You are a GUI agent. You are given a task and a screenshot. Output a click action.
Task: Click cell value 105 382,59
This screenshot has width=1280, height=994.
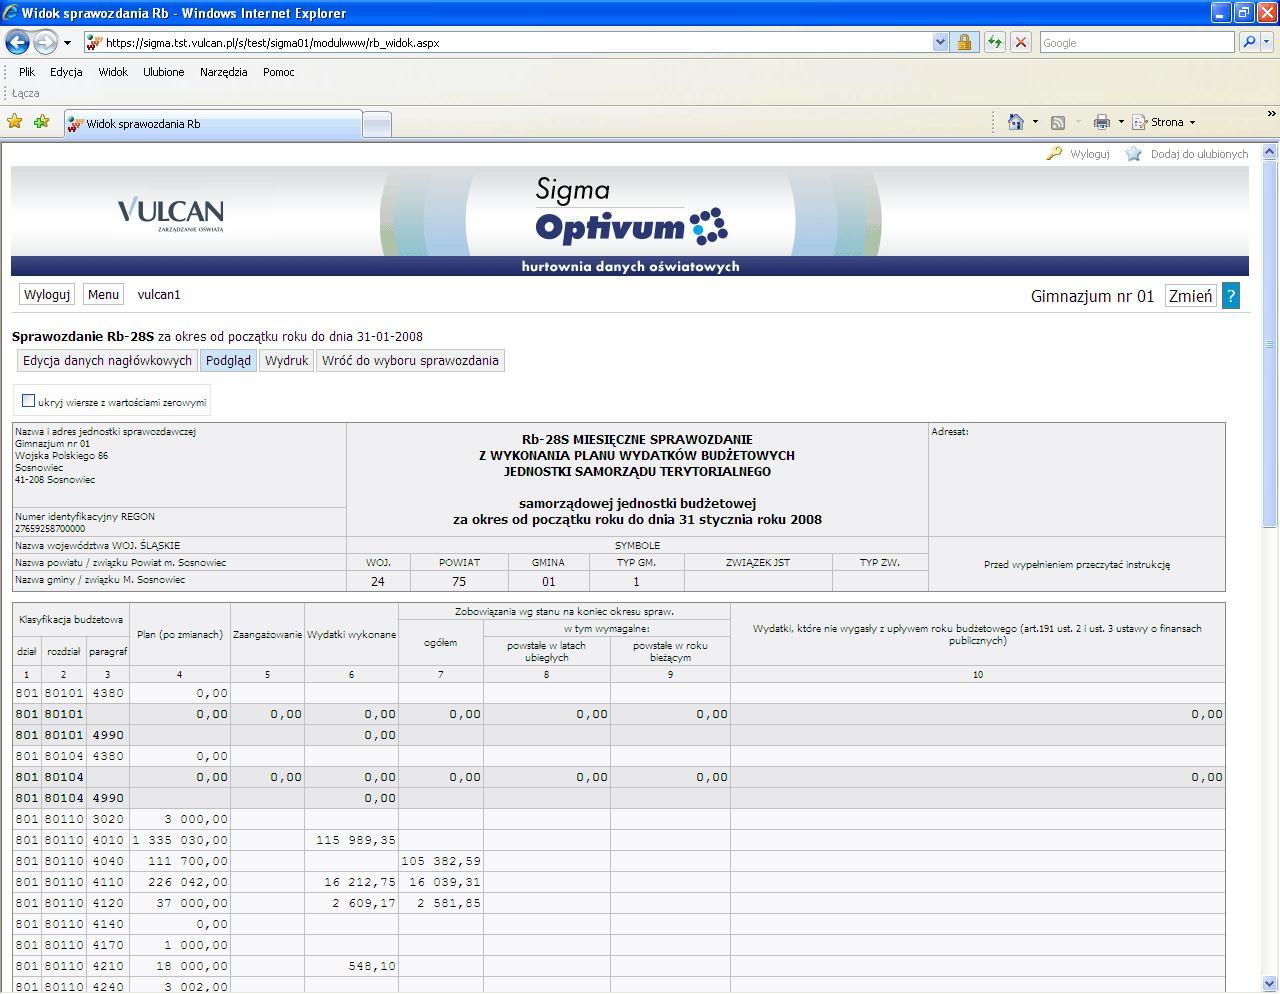[x=441, y=861]
